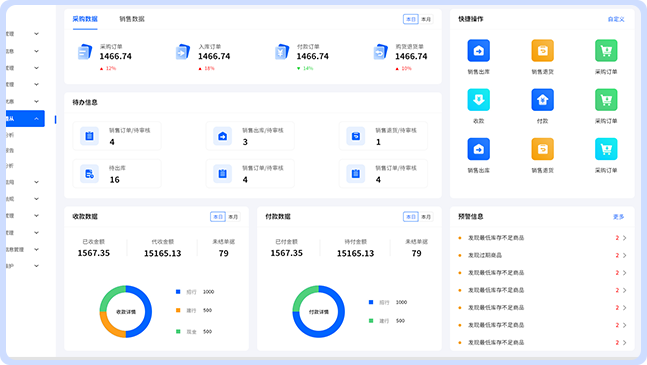Click the 自定义 link in 快捷操作

pos(616,19)
